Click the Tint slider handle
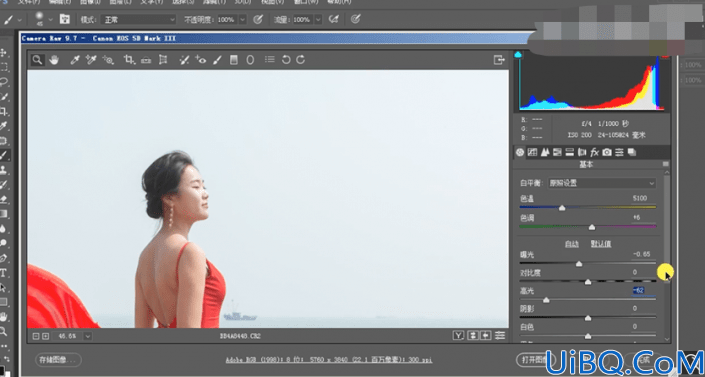 (x=592, y=227)
